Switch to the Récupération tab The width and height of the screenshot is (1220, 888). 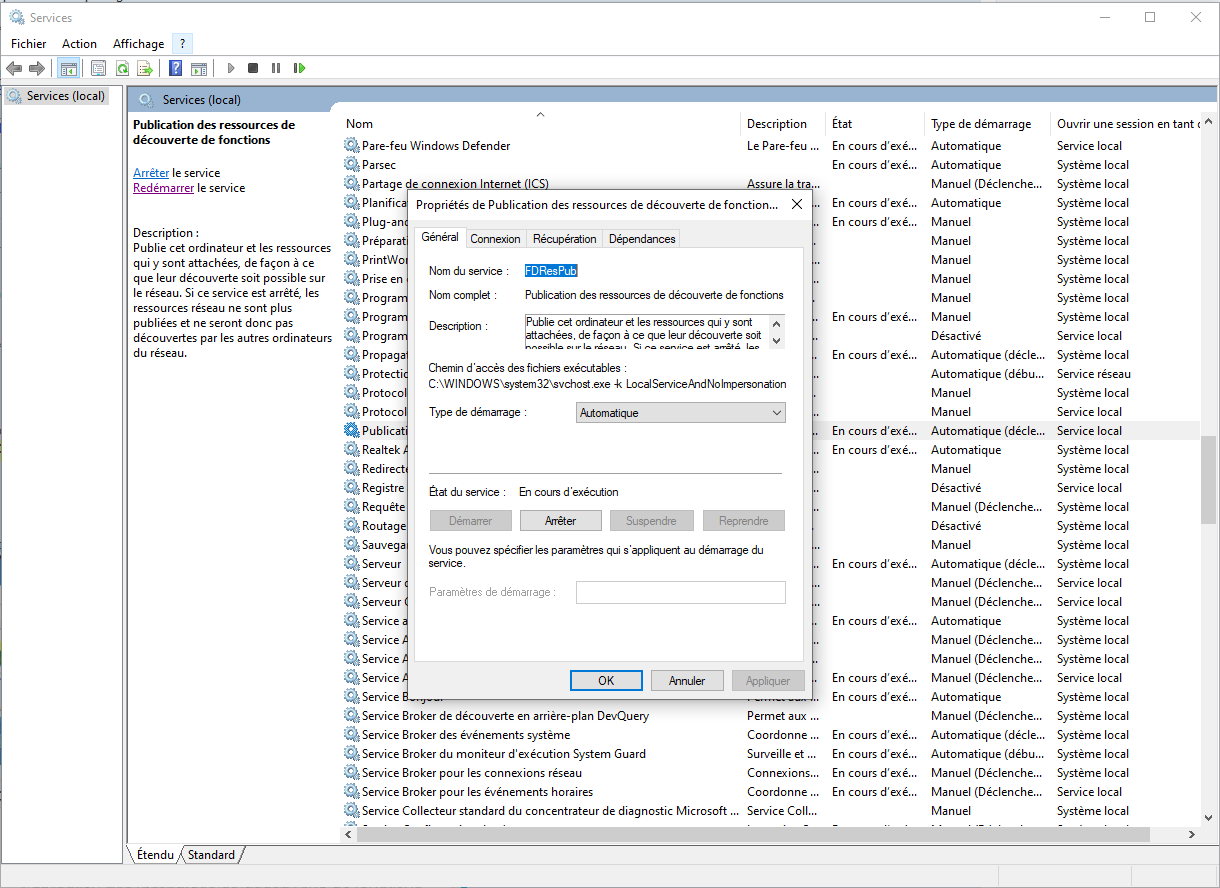tap(565, 239)
